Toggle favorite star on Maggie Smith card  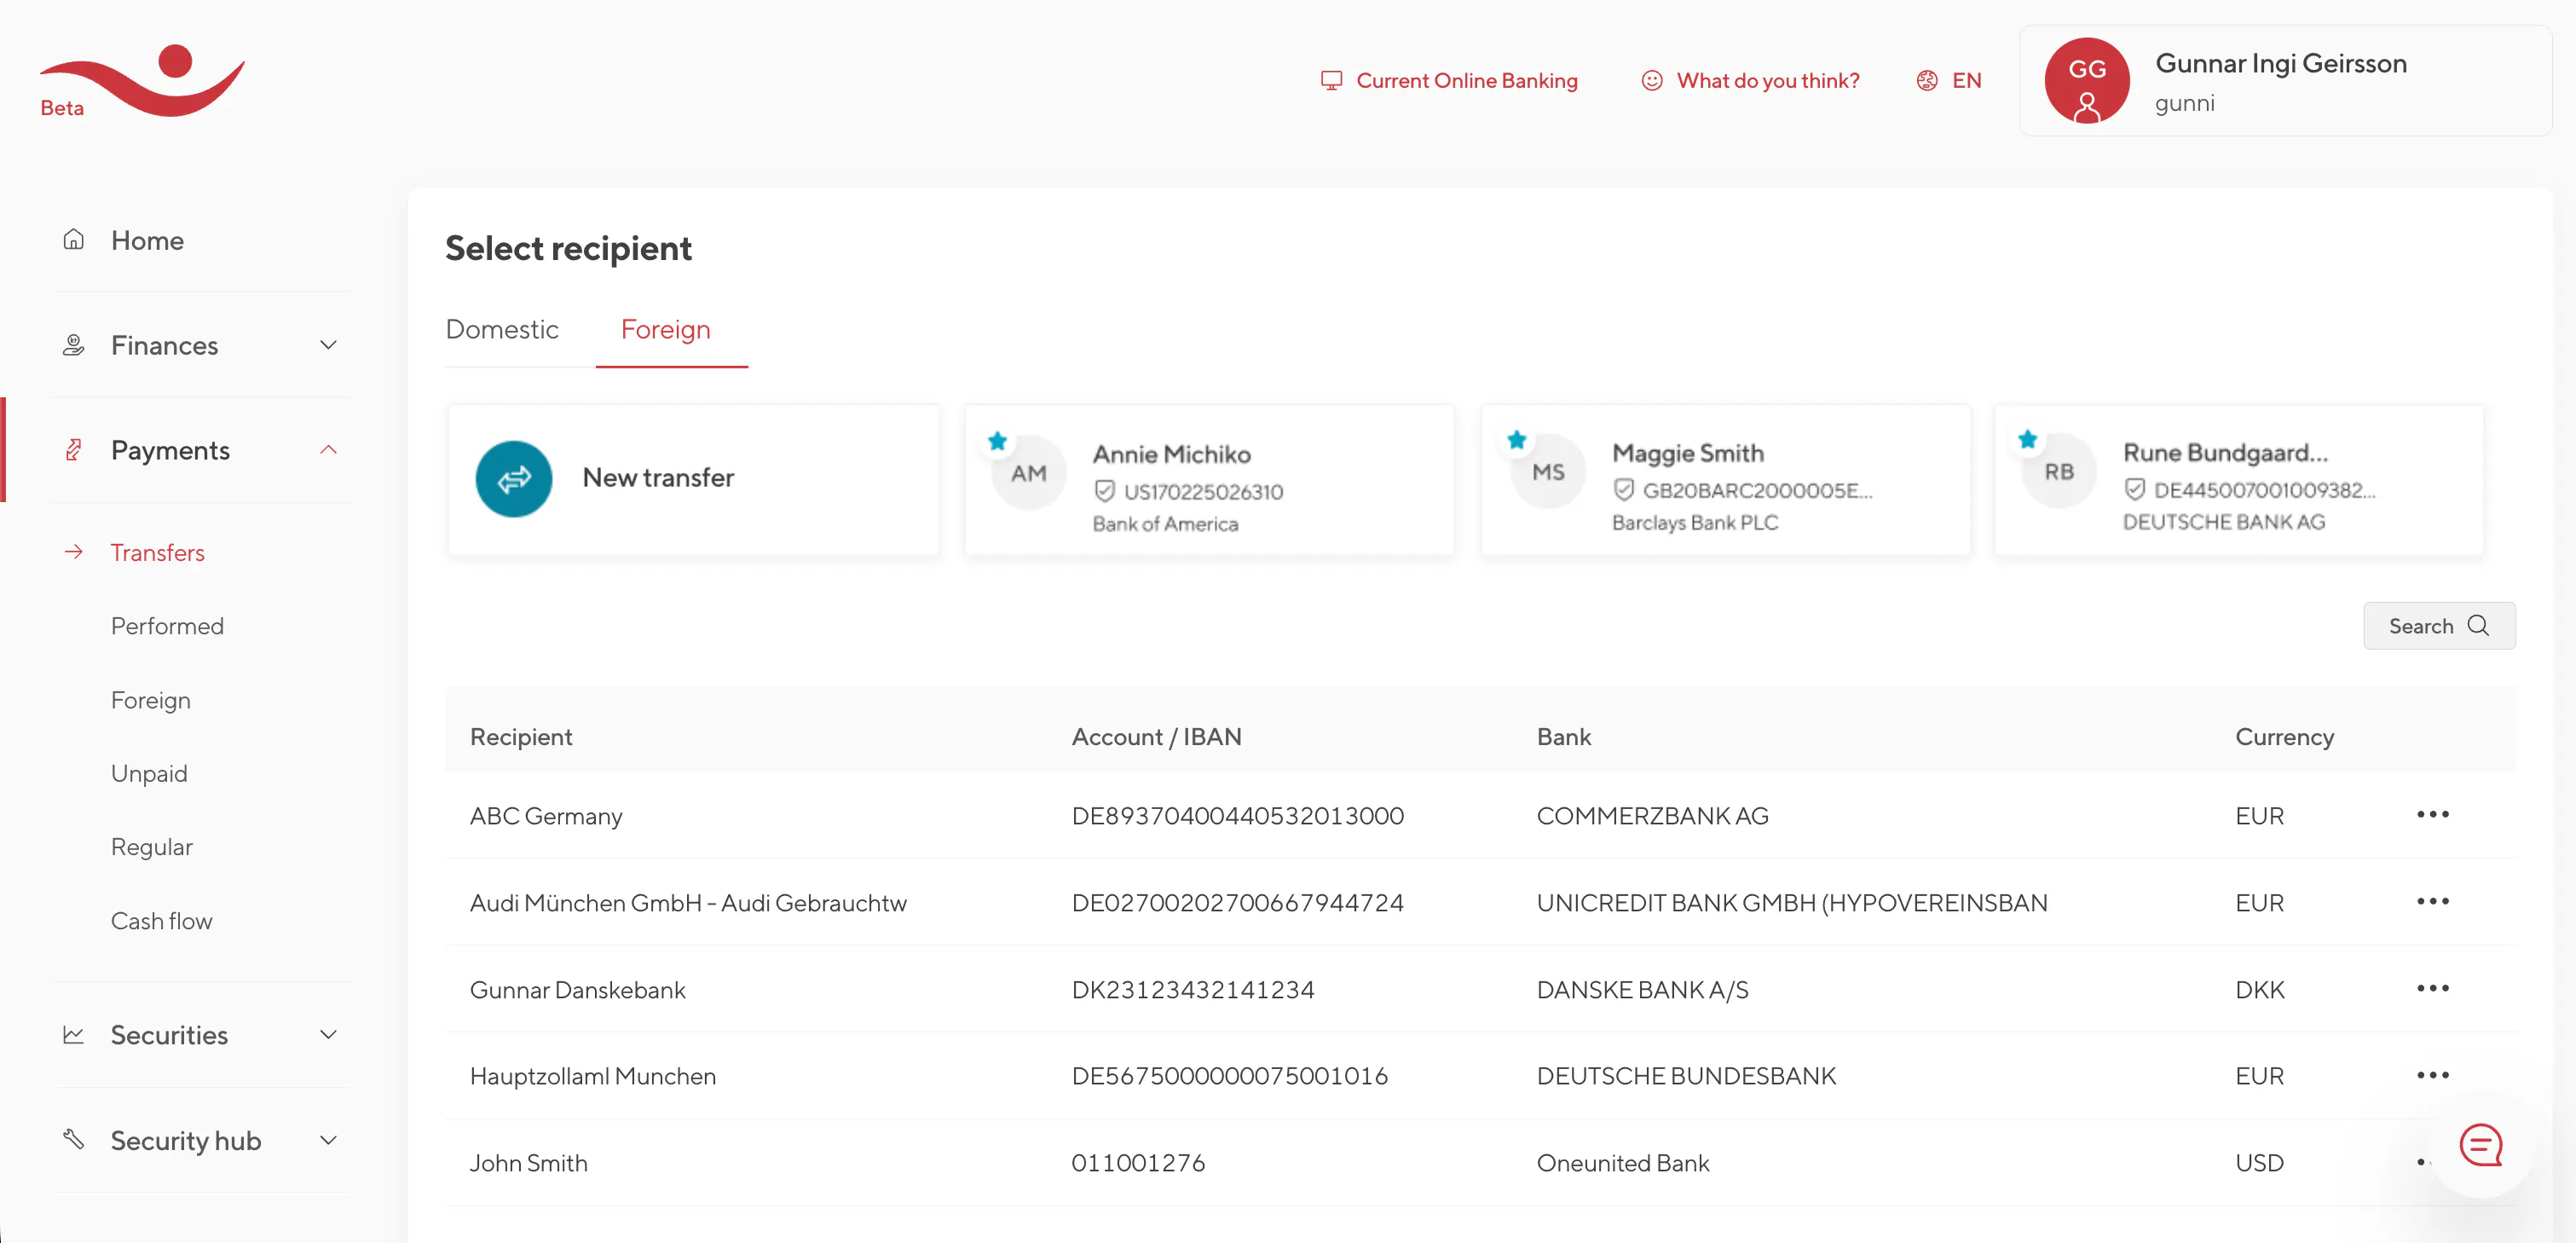(x=1516, y=440)
